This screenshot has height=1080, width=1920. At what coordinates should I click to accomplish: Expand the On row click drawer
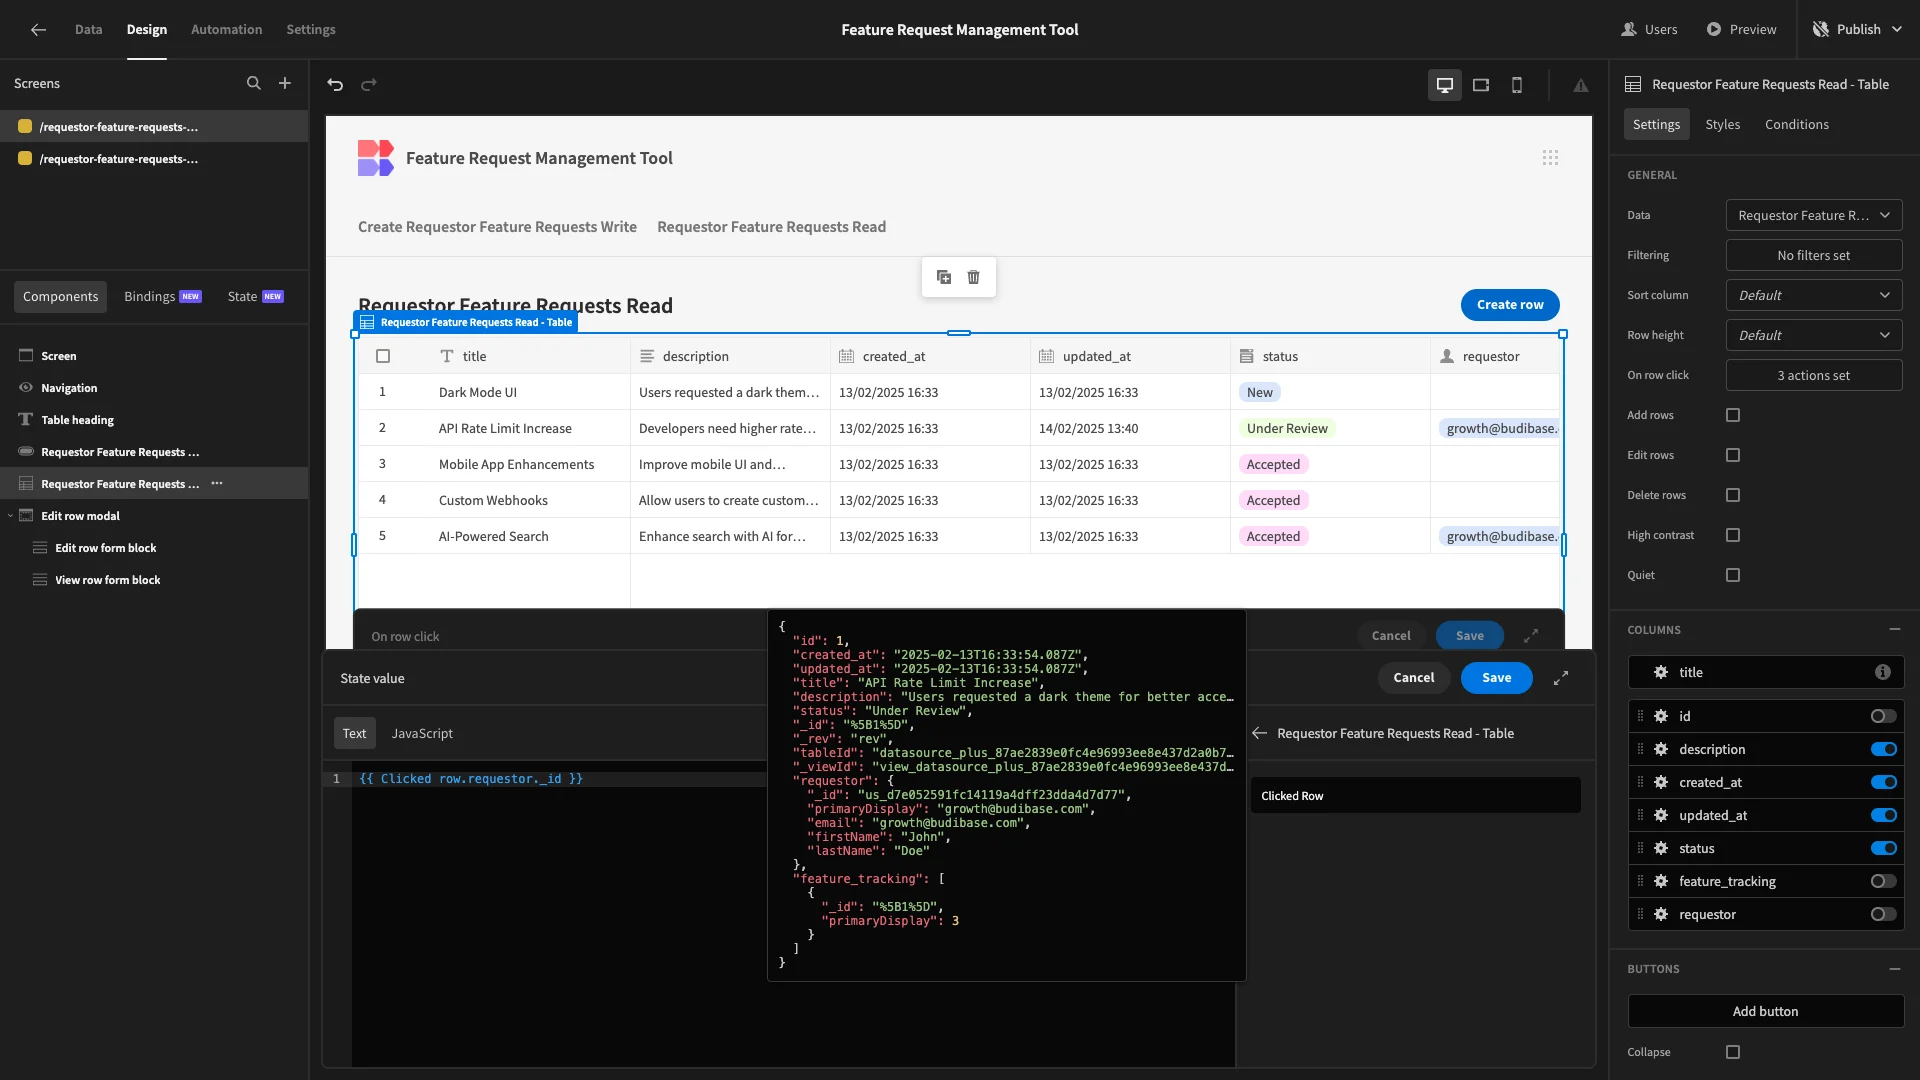tap(1531, 636)
